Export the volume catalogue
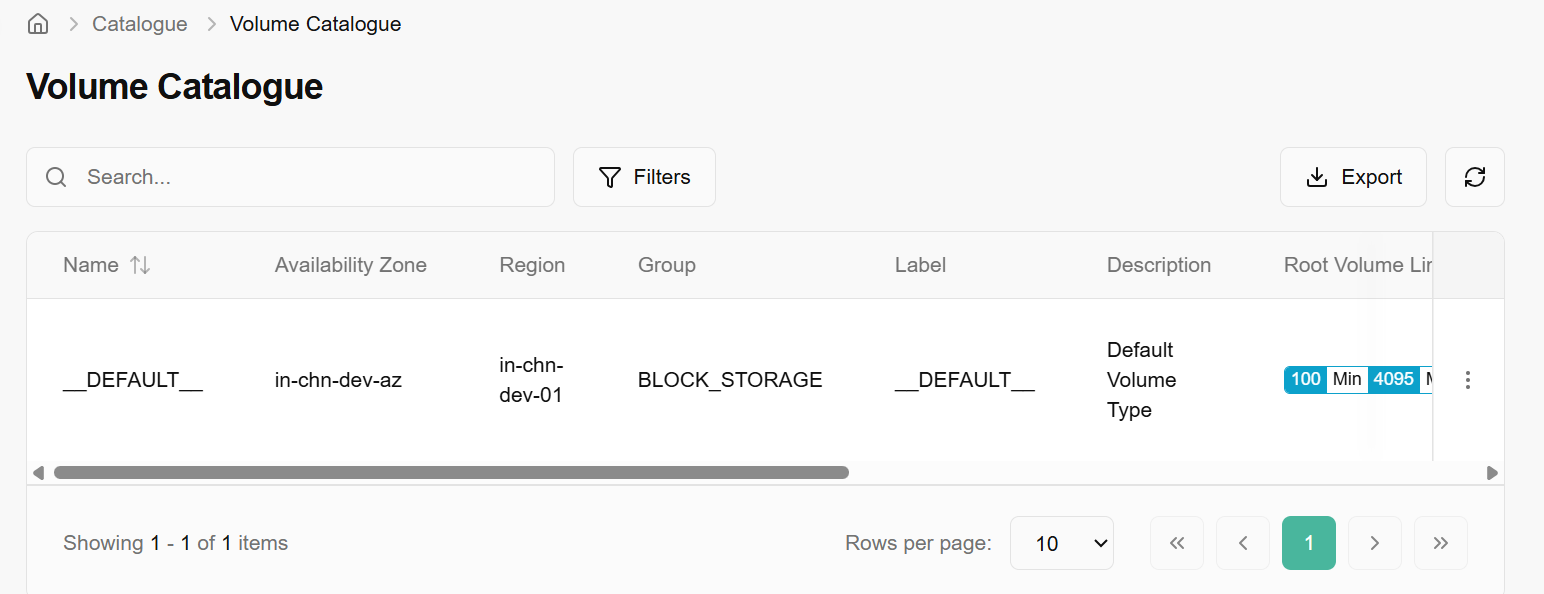1544x594 pixels. click(1353, 177)
